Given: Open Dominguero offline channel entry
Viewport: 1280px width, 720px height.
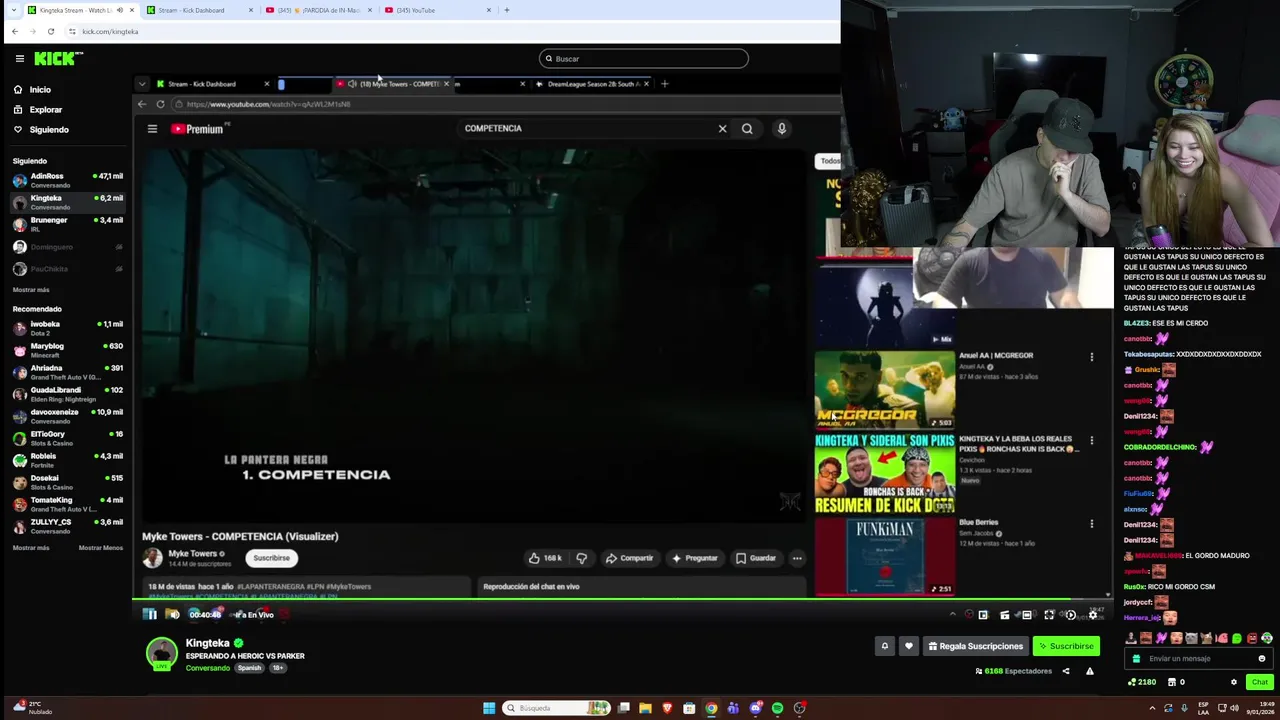Looking at the screenshot, I should coord(67,247).
